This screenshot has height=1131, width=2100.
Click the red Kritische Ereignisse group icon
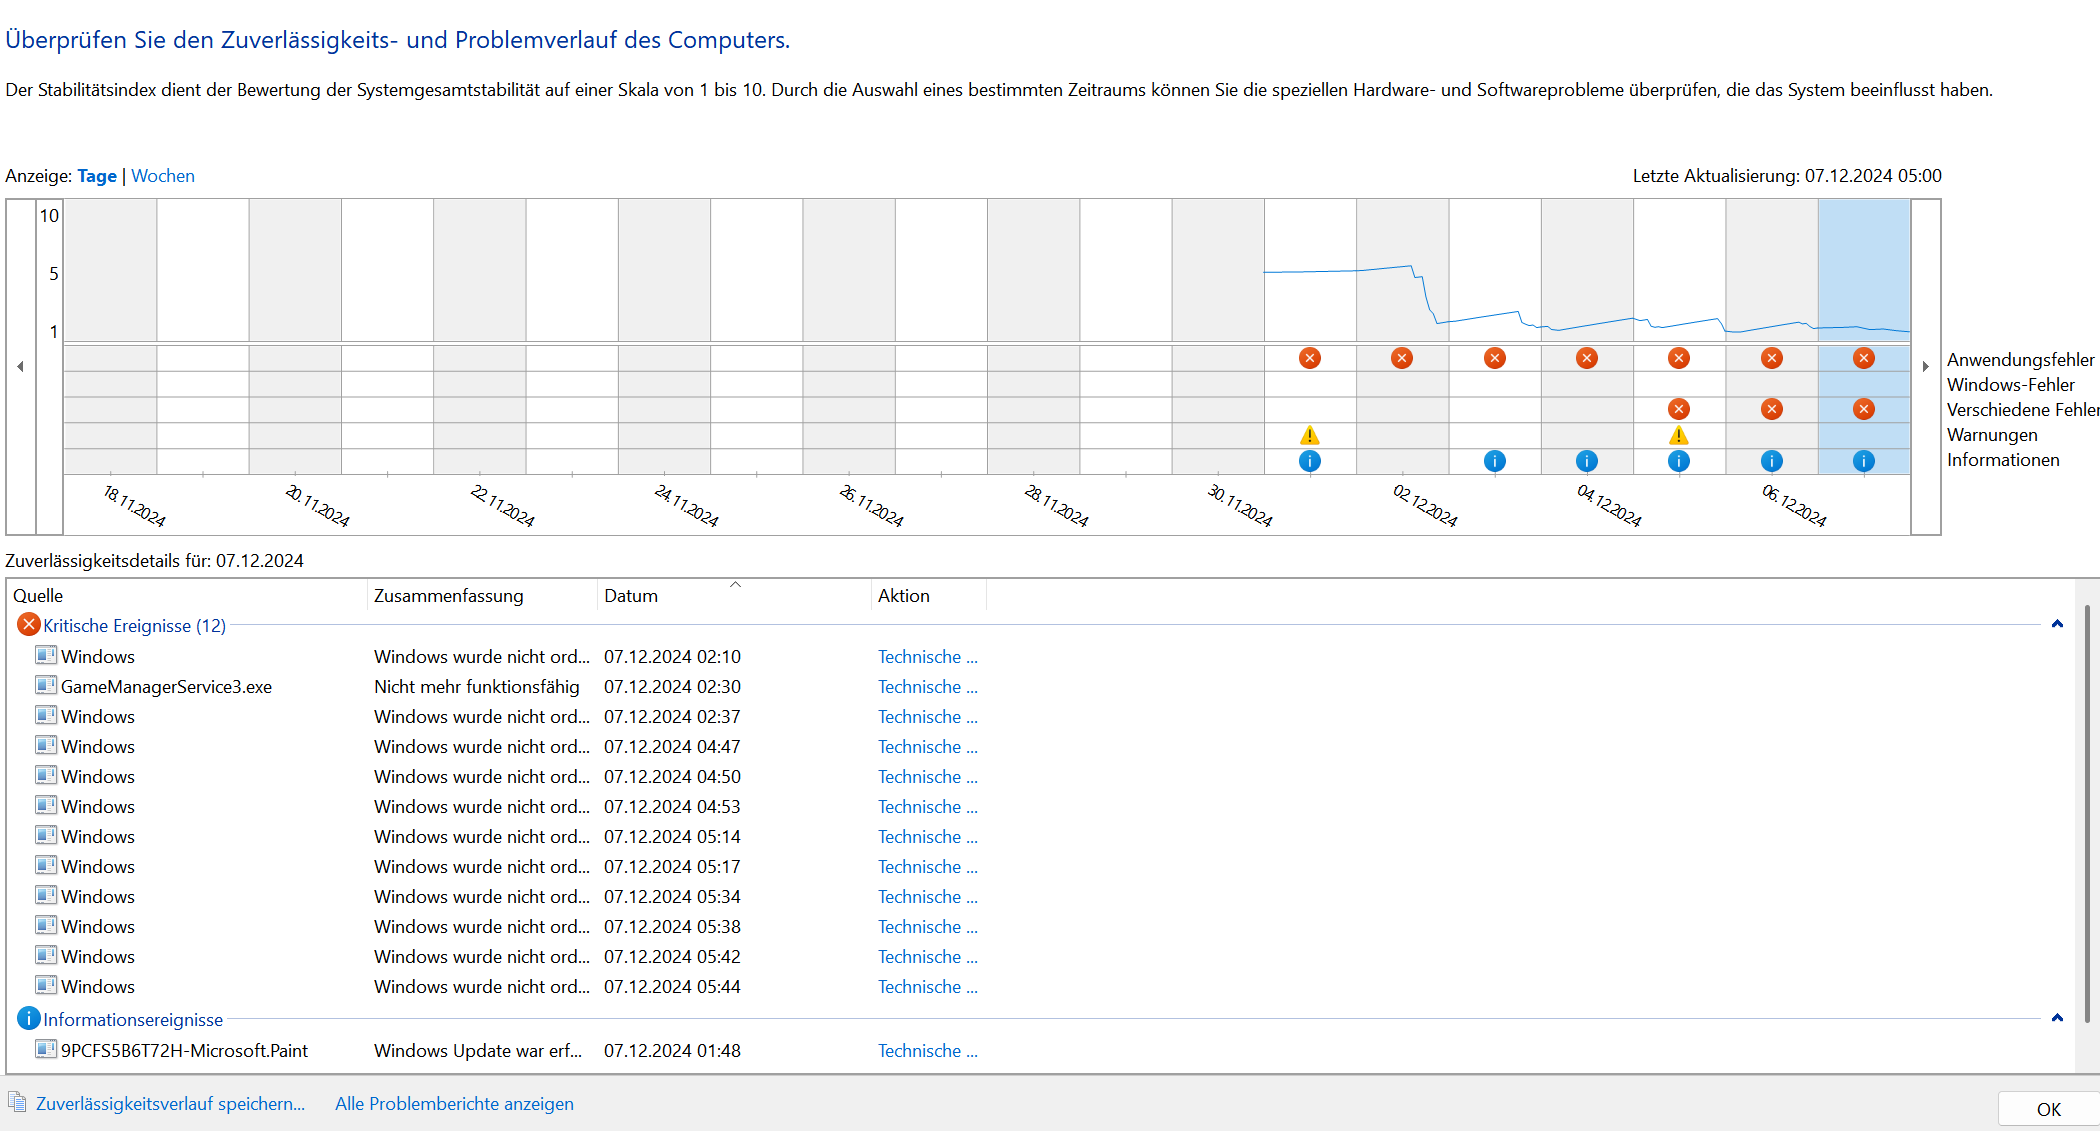[x=28, y=625]
